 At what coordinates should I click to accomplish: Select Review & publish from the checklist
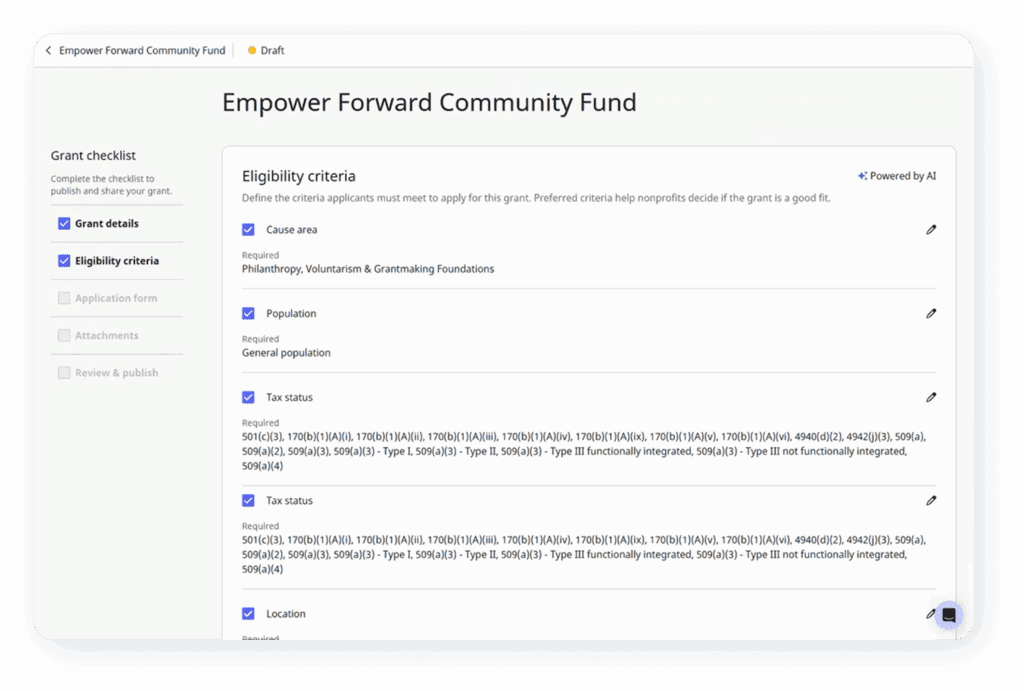(x=115, y=372)
